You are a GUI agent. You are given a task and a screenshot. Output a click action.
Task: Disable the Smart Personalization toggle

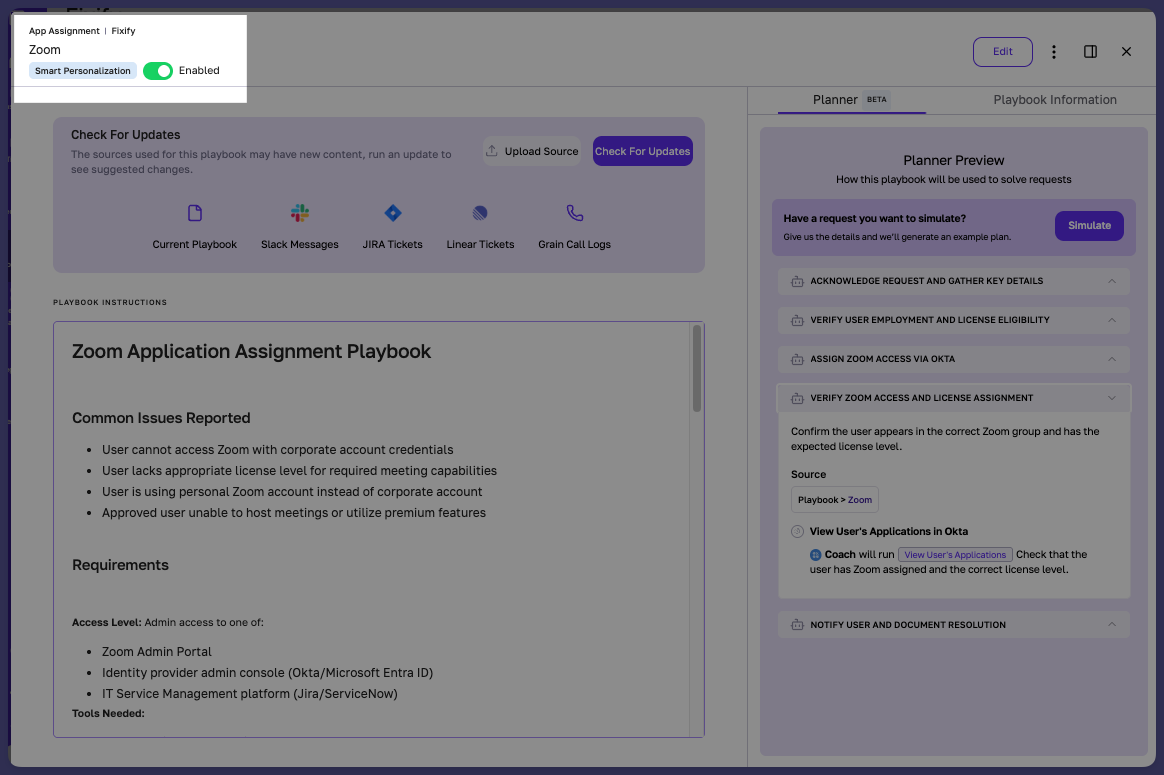coord(157,70)
